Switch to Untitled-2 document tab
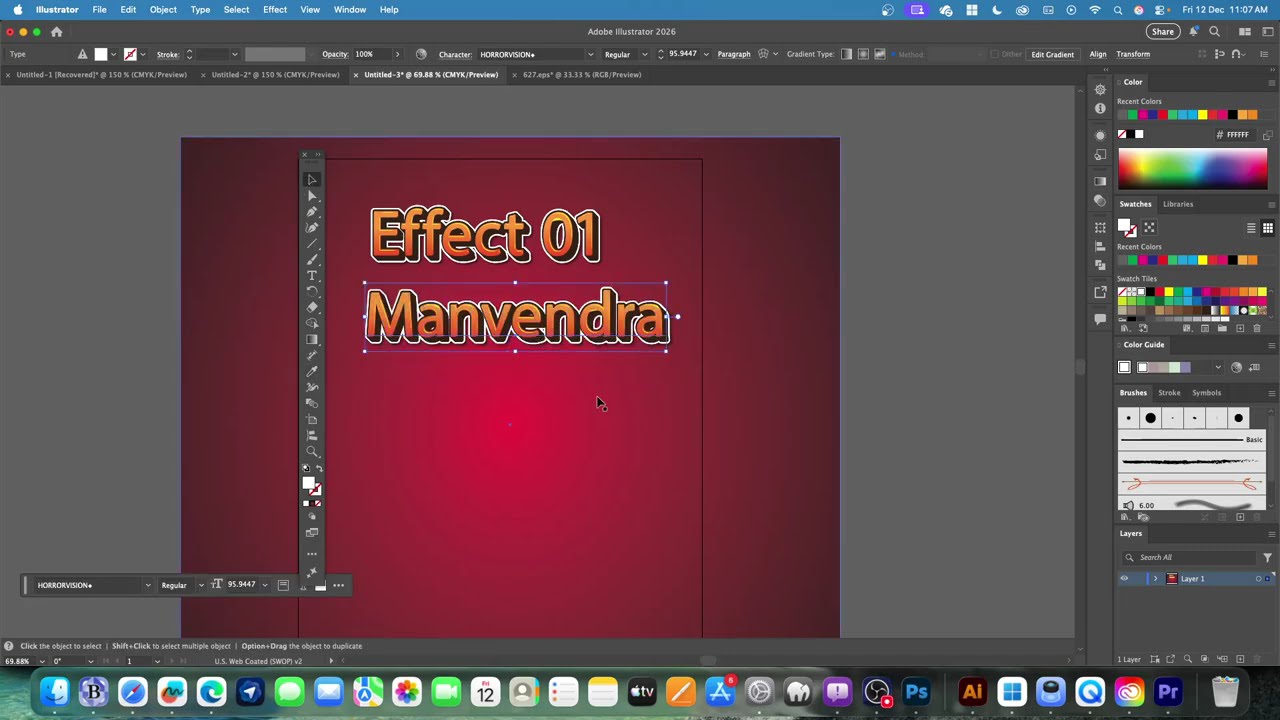The image size is (1280, 720). (x=275, y=75)
